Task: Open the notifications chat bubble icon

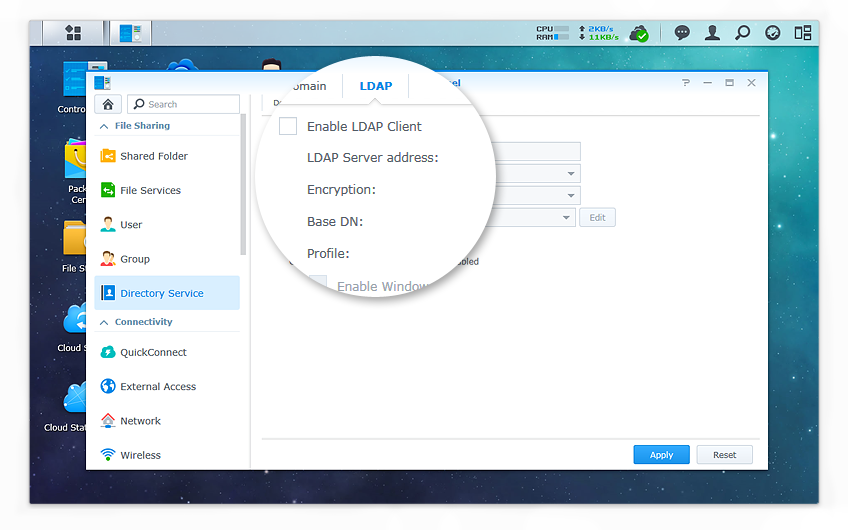Action: click(x=682, y=33)
